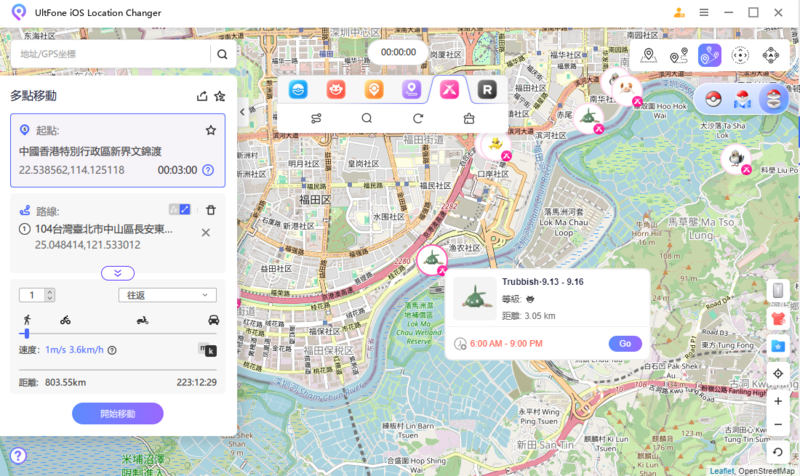This screenshot has height=476, width=800.
Task: Export the multi-spot route with share icon
Action: coord(202,96)
